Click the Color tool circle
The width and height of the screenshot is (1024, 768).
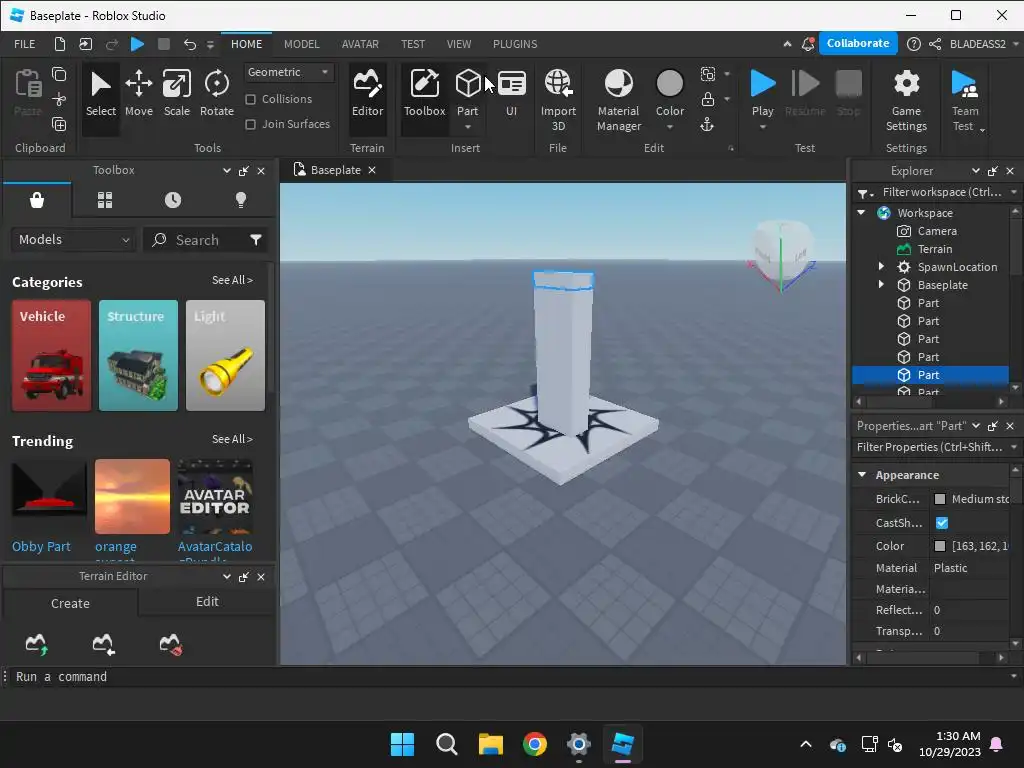click(669, 84)
